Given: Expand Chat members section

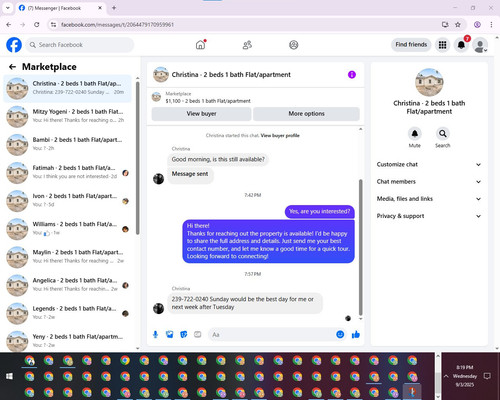Looking at the screenshot, I should (x=429, y=182).
